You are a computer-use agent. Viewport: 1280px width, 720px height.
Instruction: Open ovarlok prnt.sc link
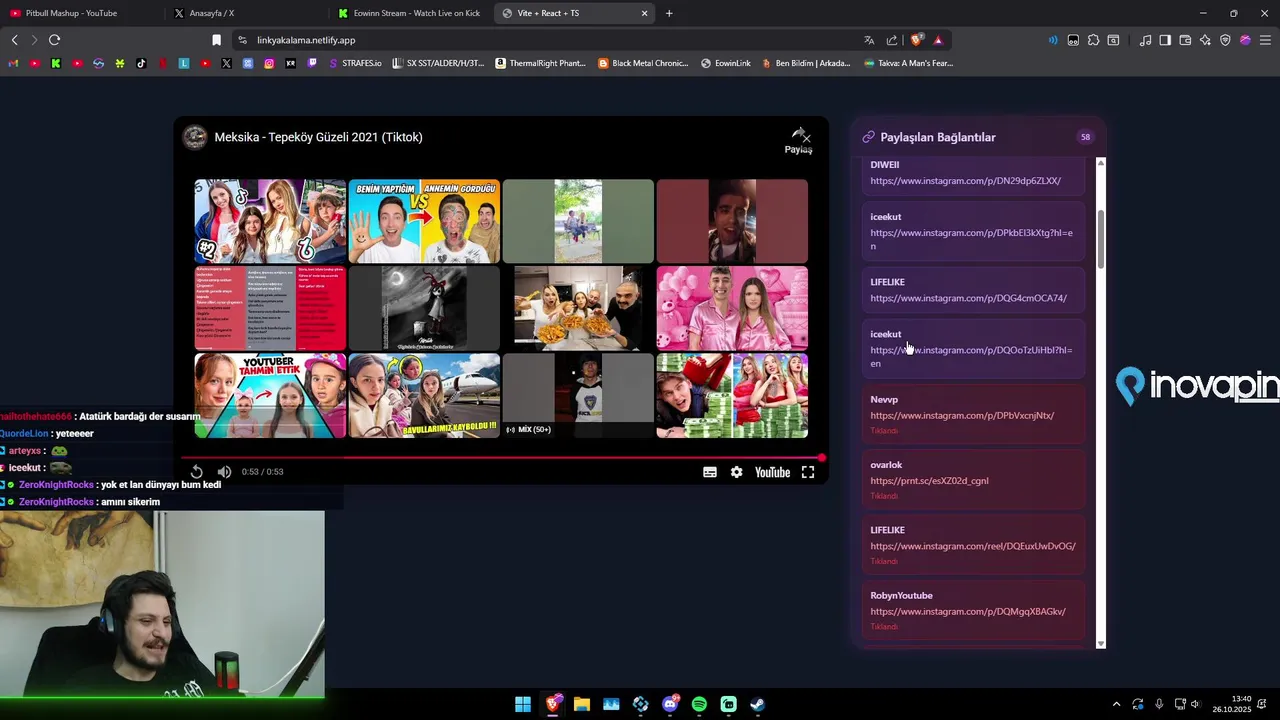[929, 481]
